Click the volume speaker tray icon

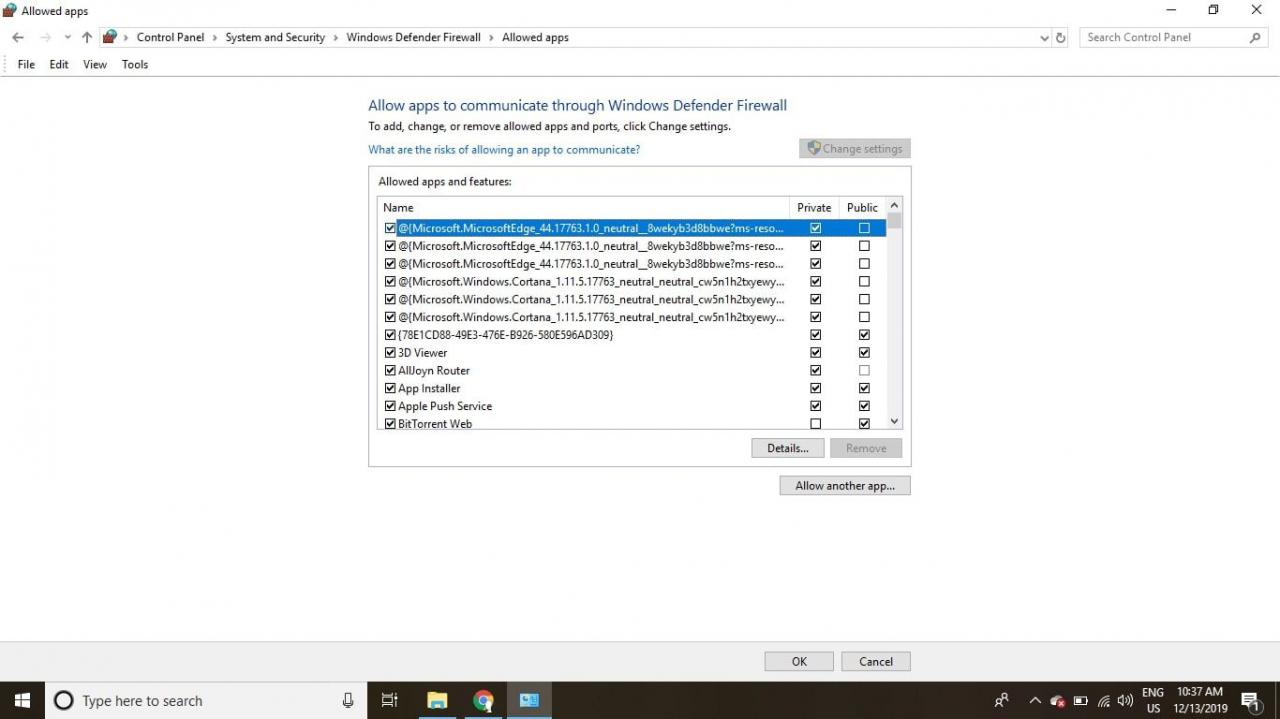pyautogui.click(x=1125, y=701)
